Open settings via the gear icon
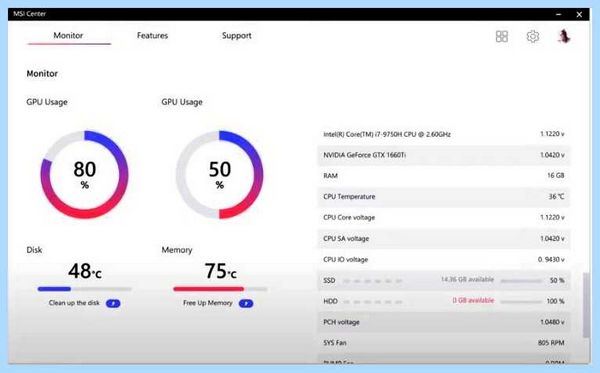The height and width of the screenshot is (373, 600). click(x=533, y=36)
